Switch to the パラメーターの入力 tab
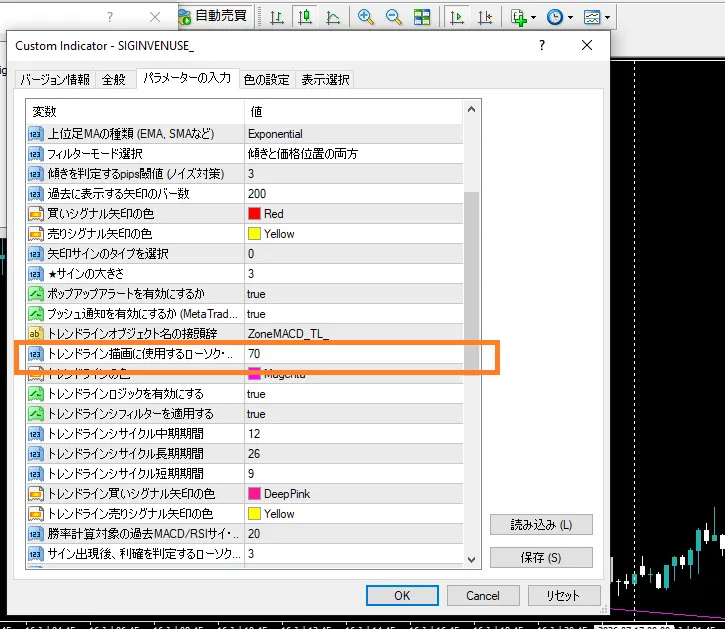 [x=187, y=78]
